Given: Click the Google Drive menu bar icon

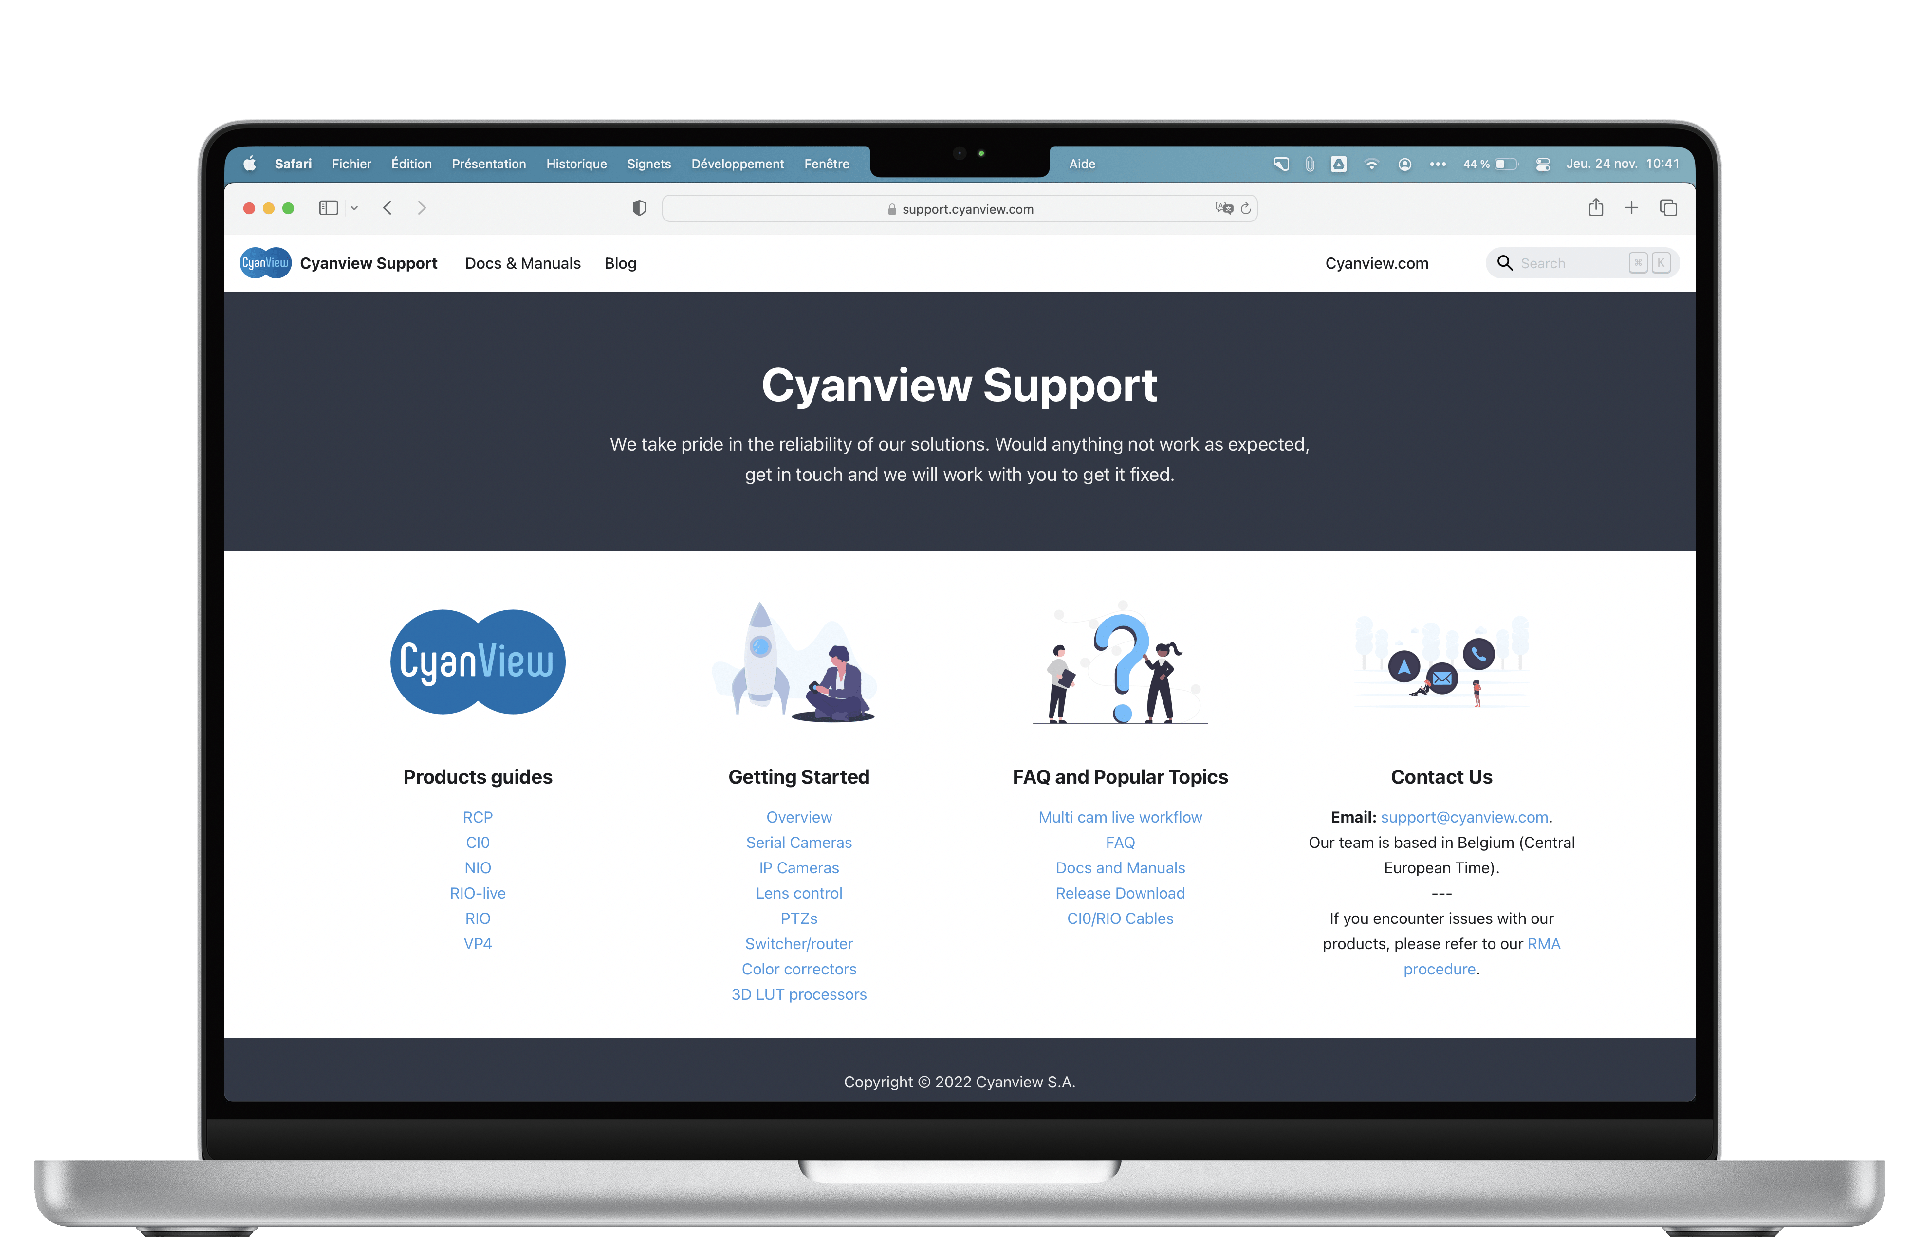Looking at the screenshot, I should [x=1339, y=163].
